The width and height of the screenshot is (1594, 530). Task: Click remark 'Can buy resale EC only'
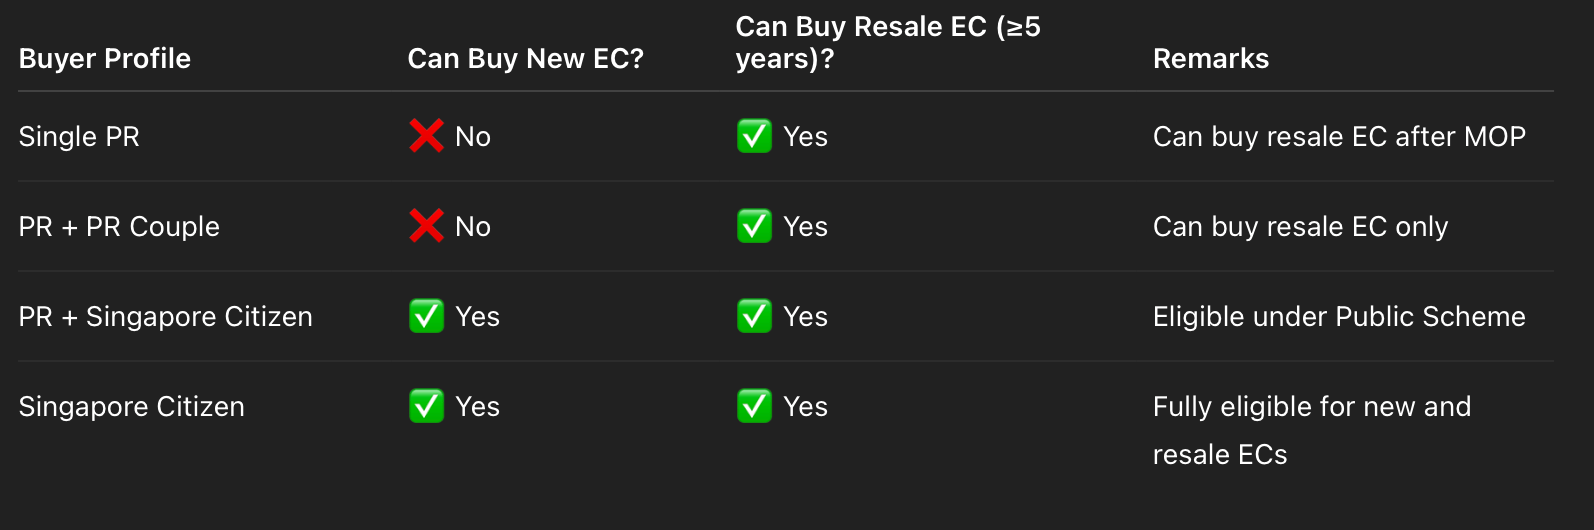point(1300,227)
